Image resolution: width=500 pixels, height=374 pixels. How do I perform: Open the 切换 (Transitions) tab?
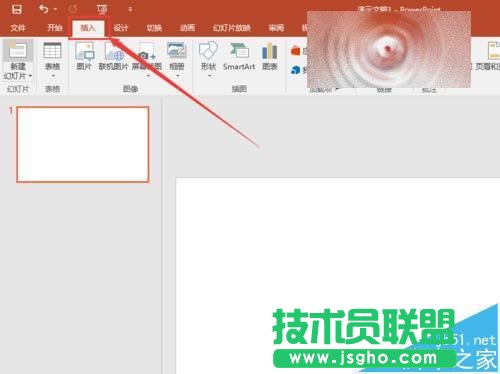pyautogui.click(x=154, y=28)
